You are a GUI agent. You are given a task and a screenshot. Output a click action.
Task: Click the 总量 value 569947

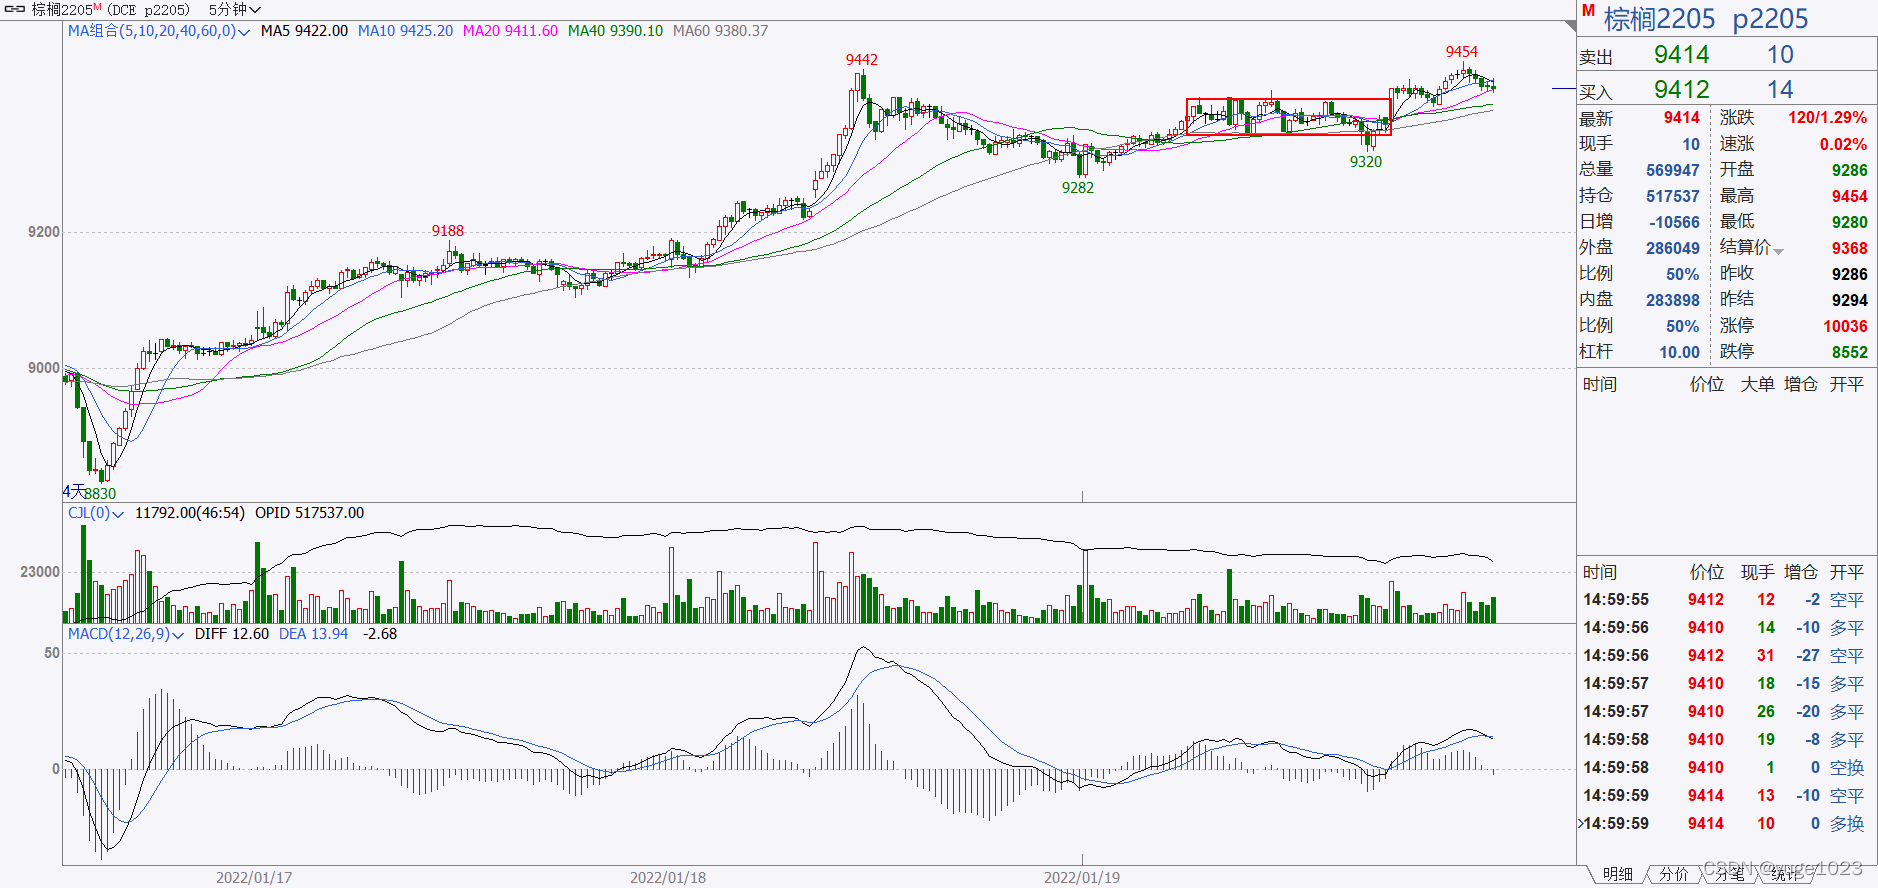coord(1672,171)
